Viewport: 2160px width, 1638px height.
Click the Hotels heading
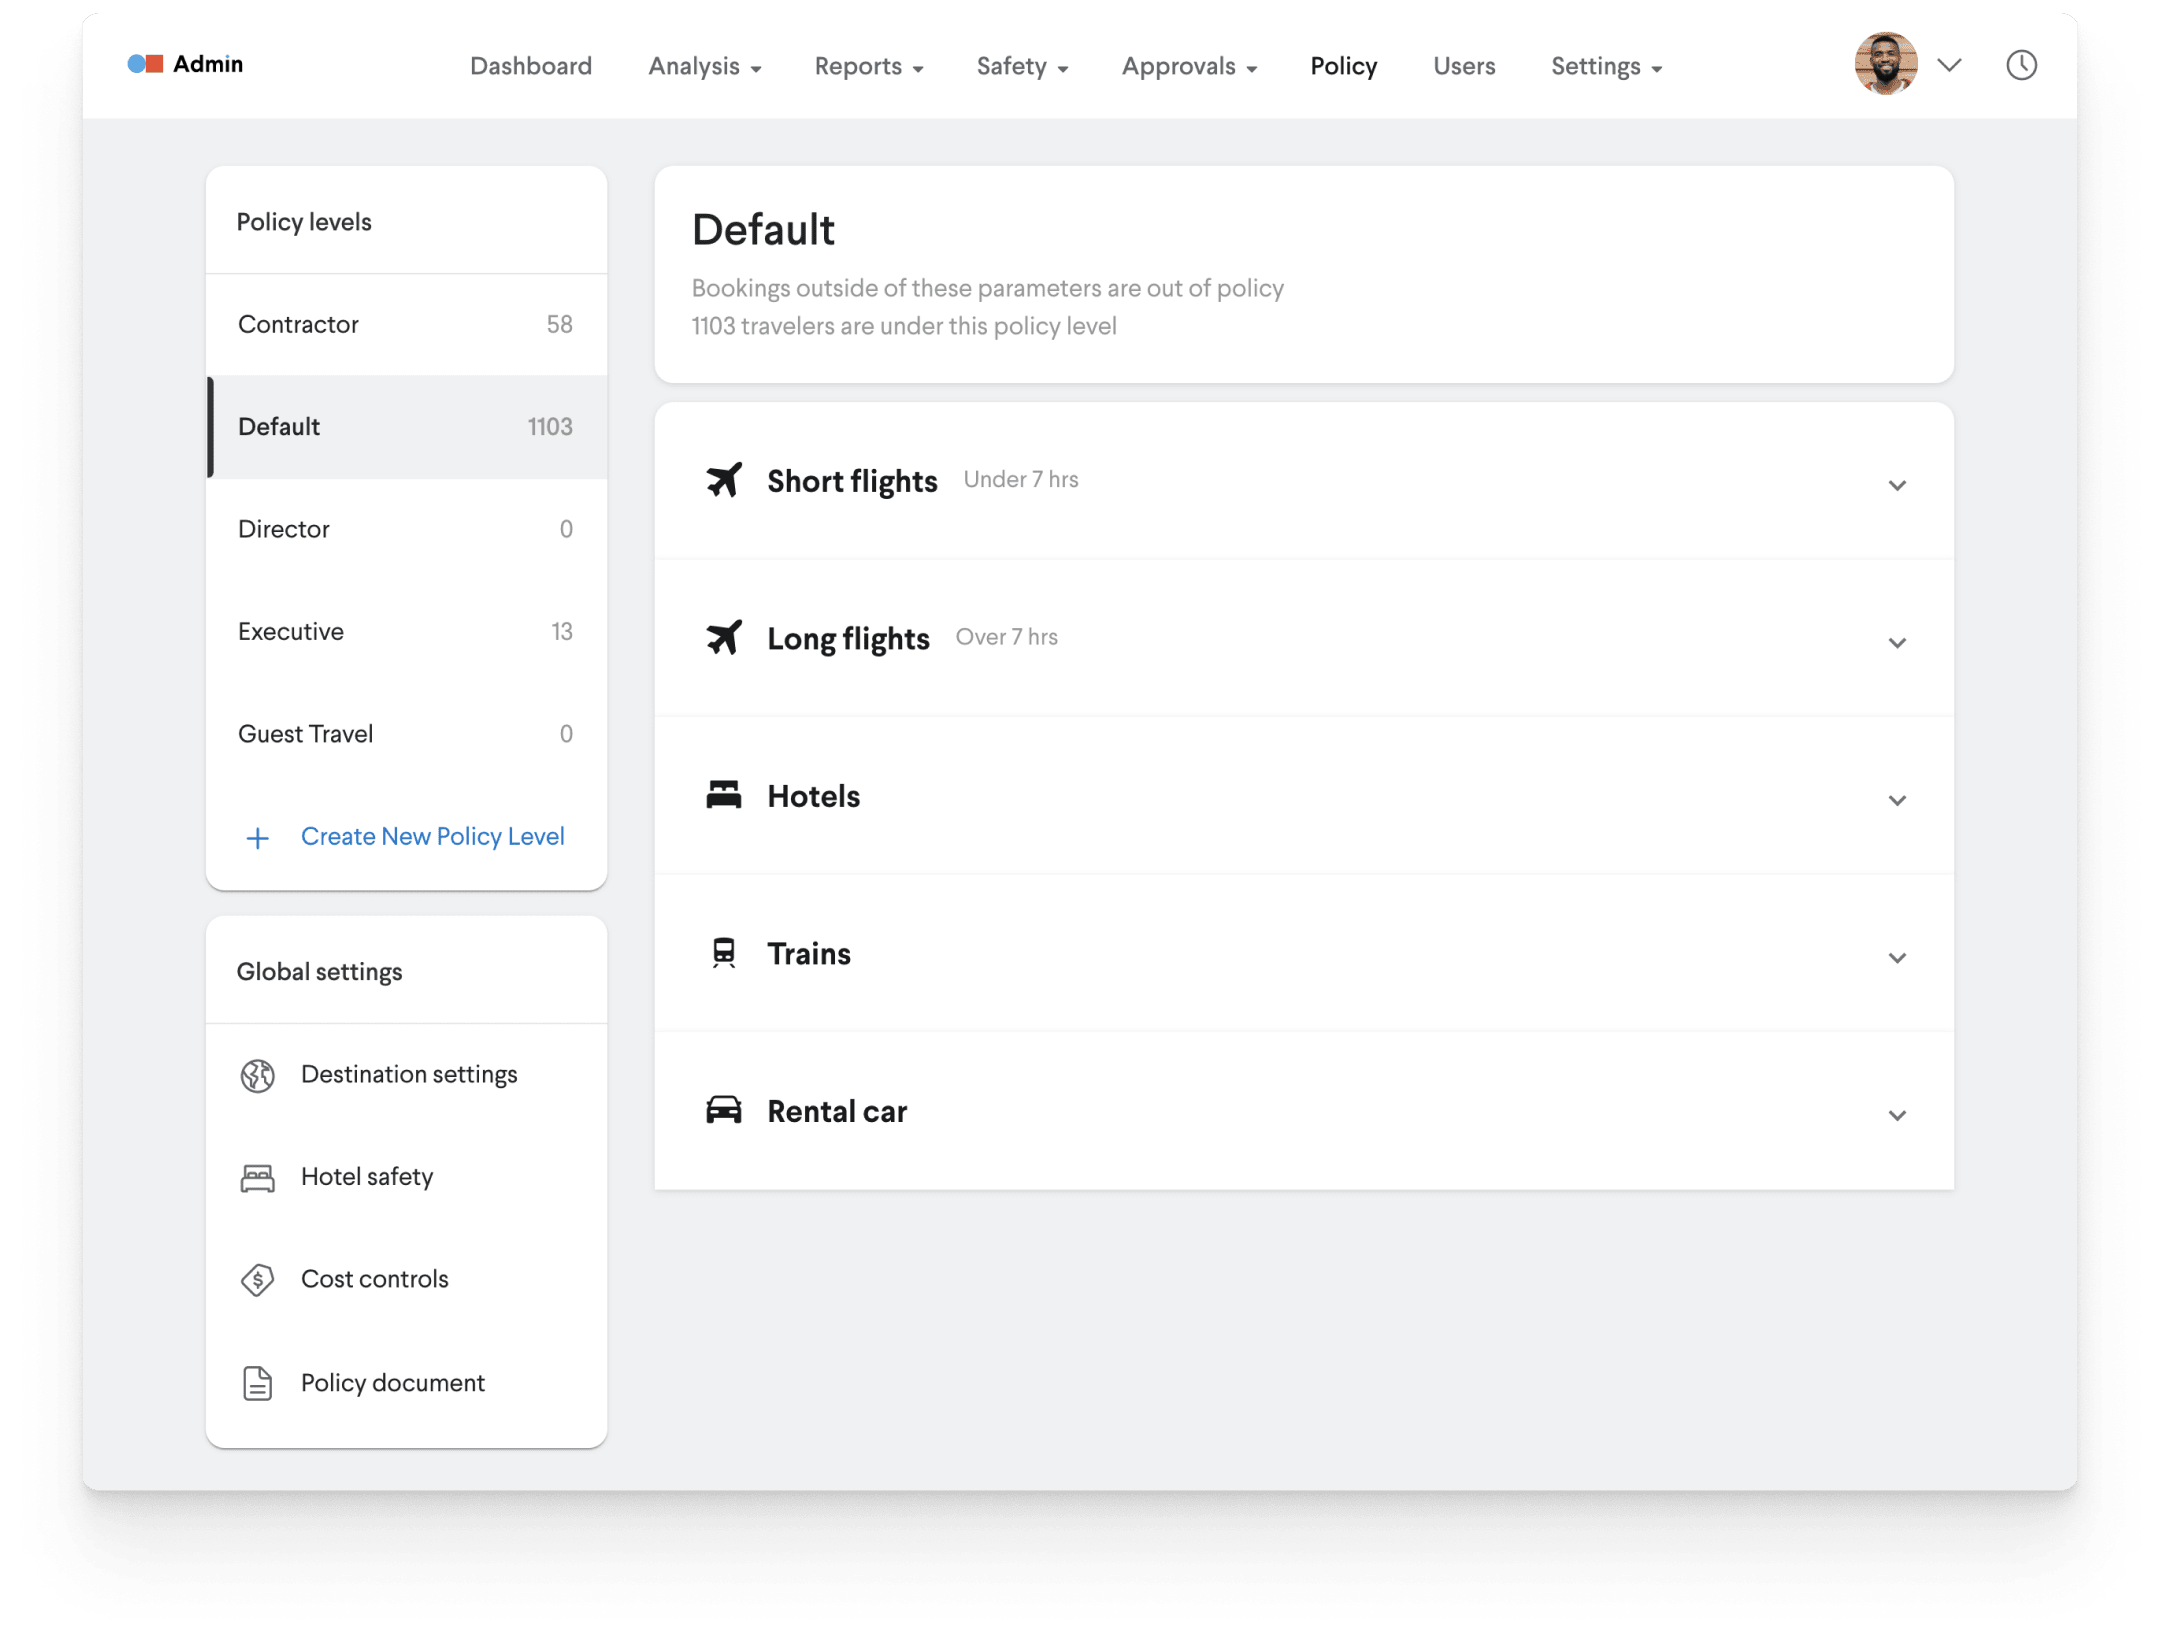point(813,796)
